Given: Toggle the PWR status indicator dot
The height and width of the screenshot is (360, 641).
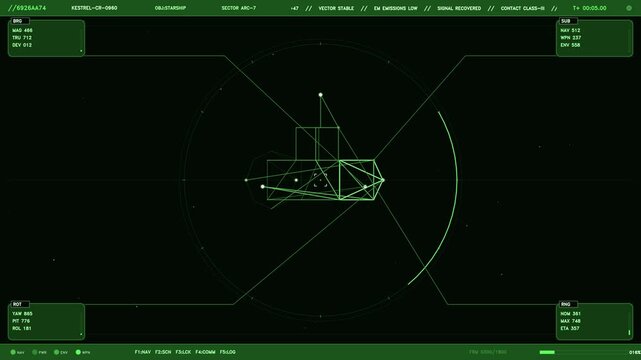Looking at the screenshot, I should (x=35, y=352).
